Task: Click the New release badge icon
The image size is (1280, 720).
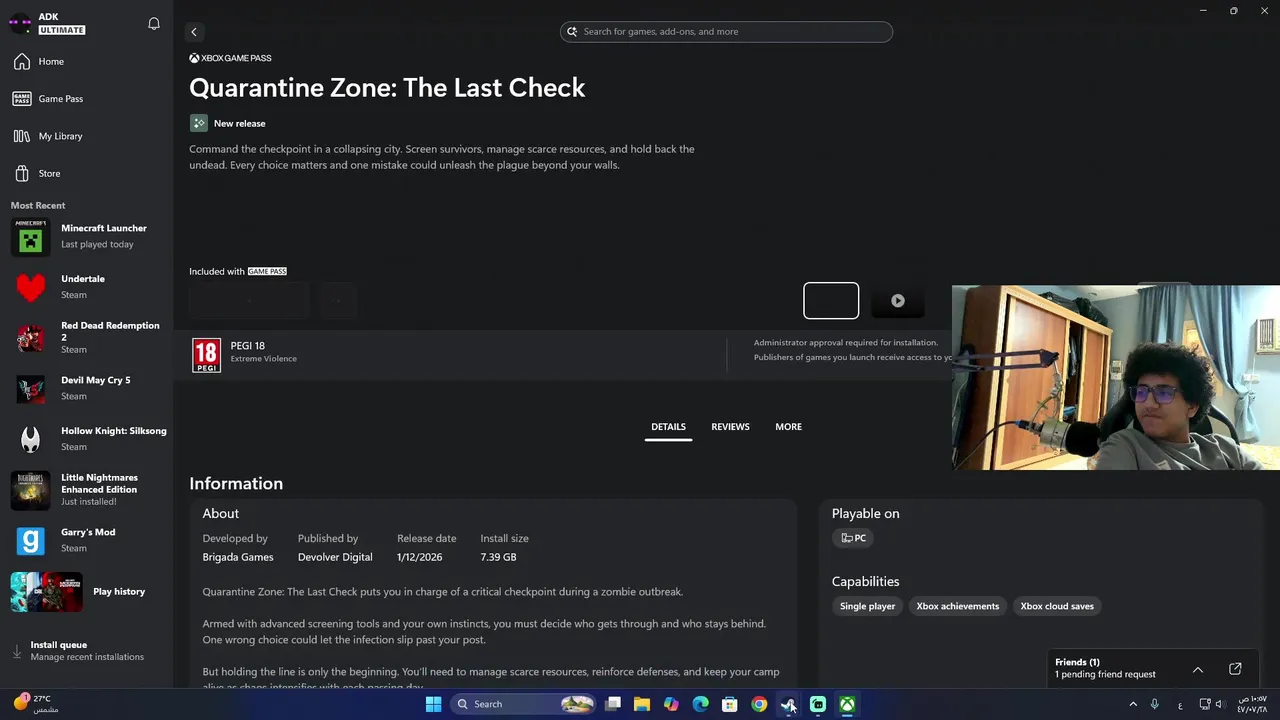Action: [199, 123]
